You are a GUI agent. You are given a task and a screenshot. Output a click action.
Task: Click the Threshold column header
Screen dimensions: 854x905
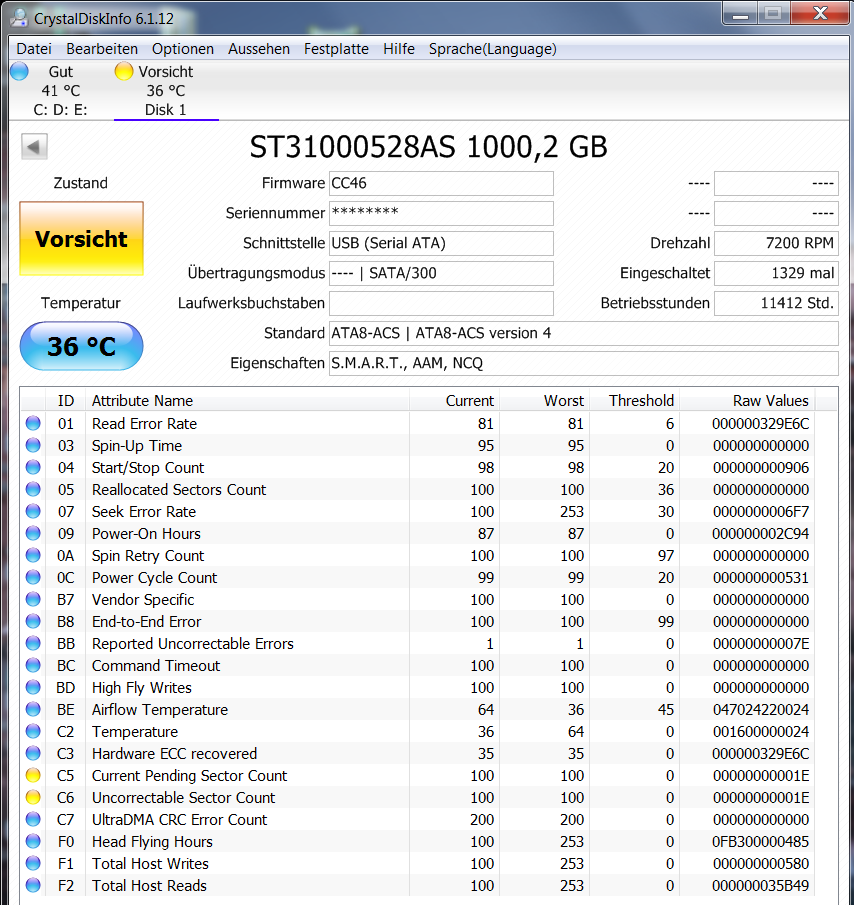(x=634, y=401)
